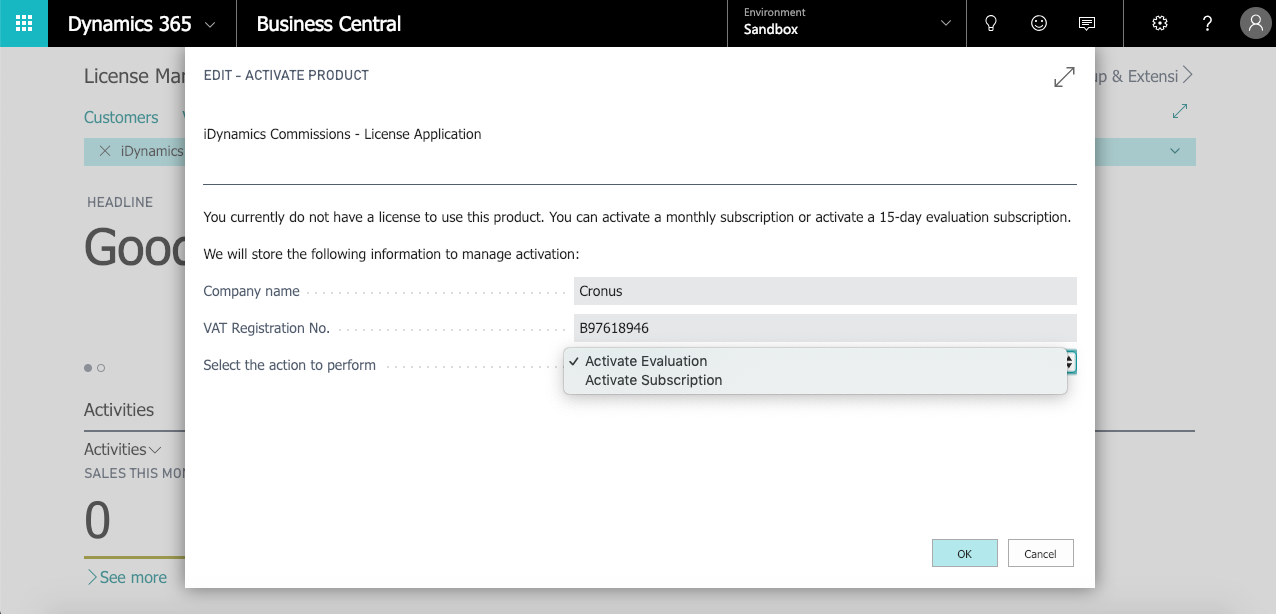Click the lightbulb ideas icon
The height and width of the screenshot is (614, 1276).
point(991,23)
